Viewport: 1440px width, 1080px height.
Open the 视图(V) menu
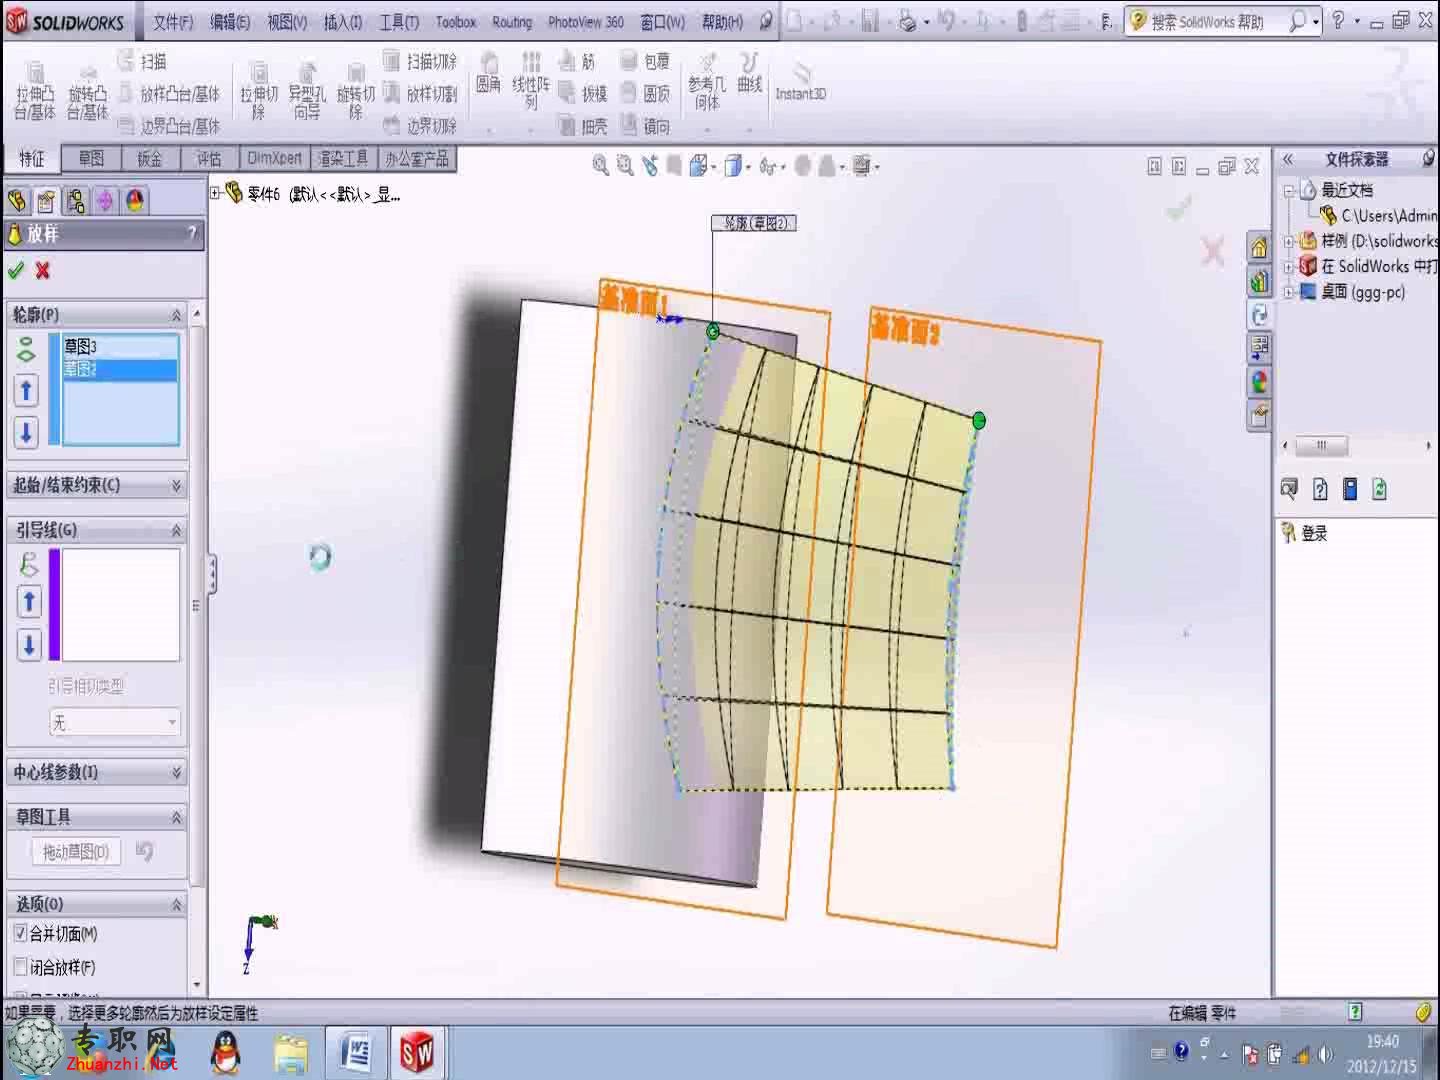pos(287,22)
